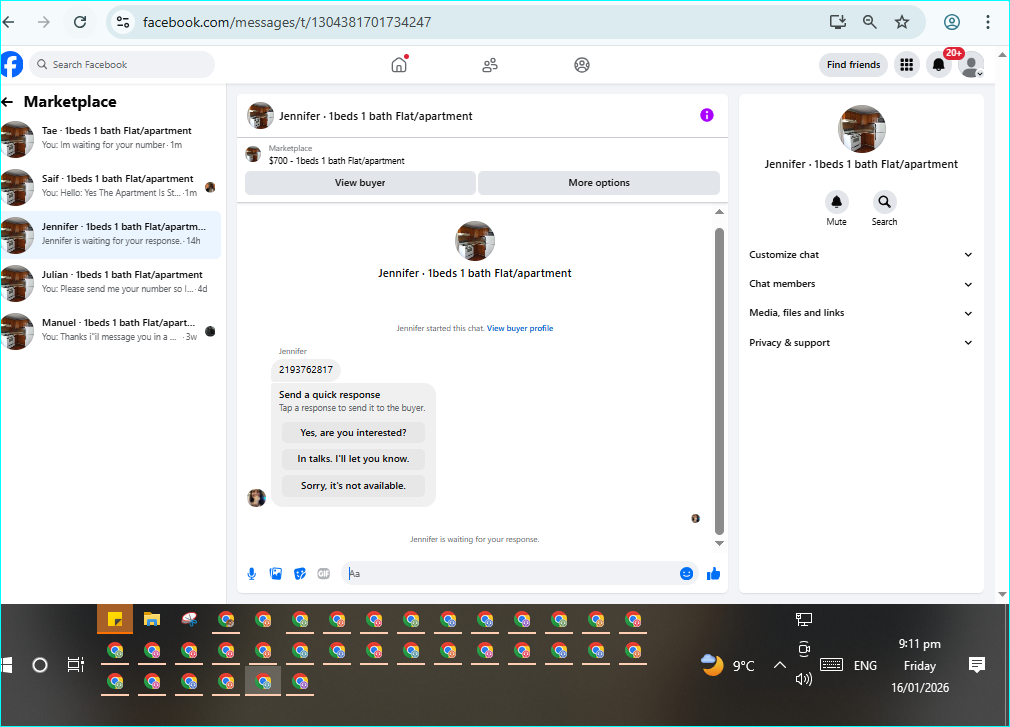1010x727 pixels.
Task: Expand the Privacy & support section
Action: (x=861, y=343)
